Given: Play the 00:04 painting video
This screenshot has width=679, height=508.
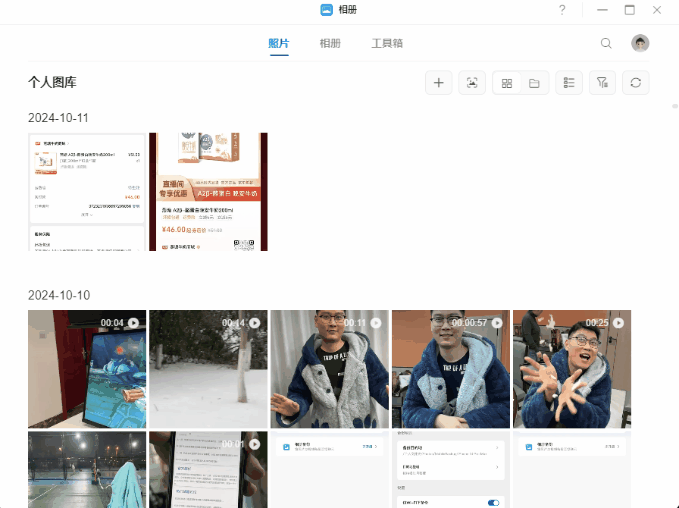Looking at the screenshot, I should (x=87, y=369).
